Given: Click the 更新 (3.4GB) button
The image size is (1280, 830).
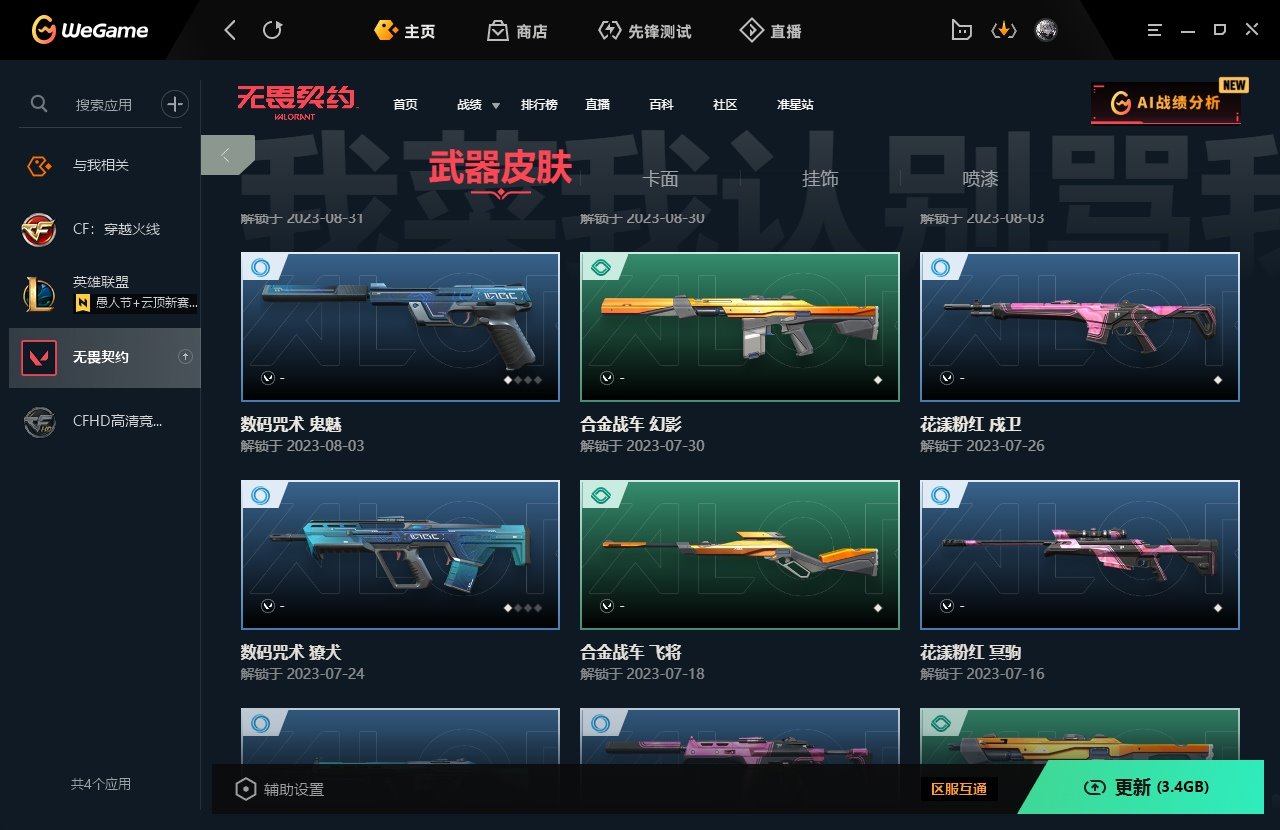Looking at the screenshot, I should (1148, 788).
